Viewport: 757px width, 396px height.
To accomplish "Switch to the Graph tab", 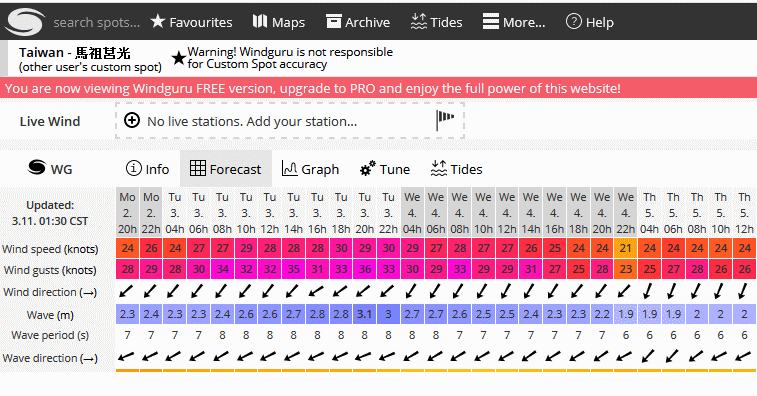I will [310, 169].
